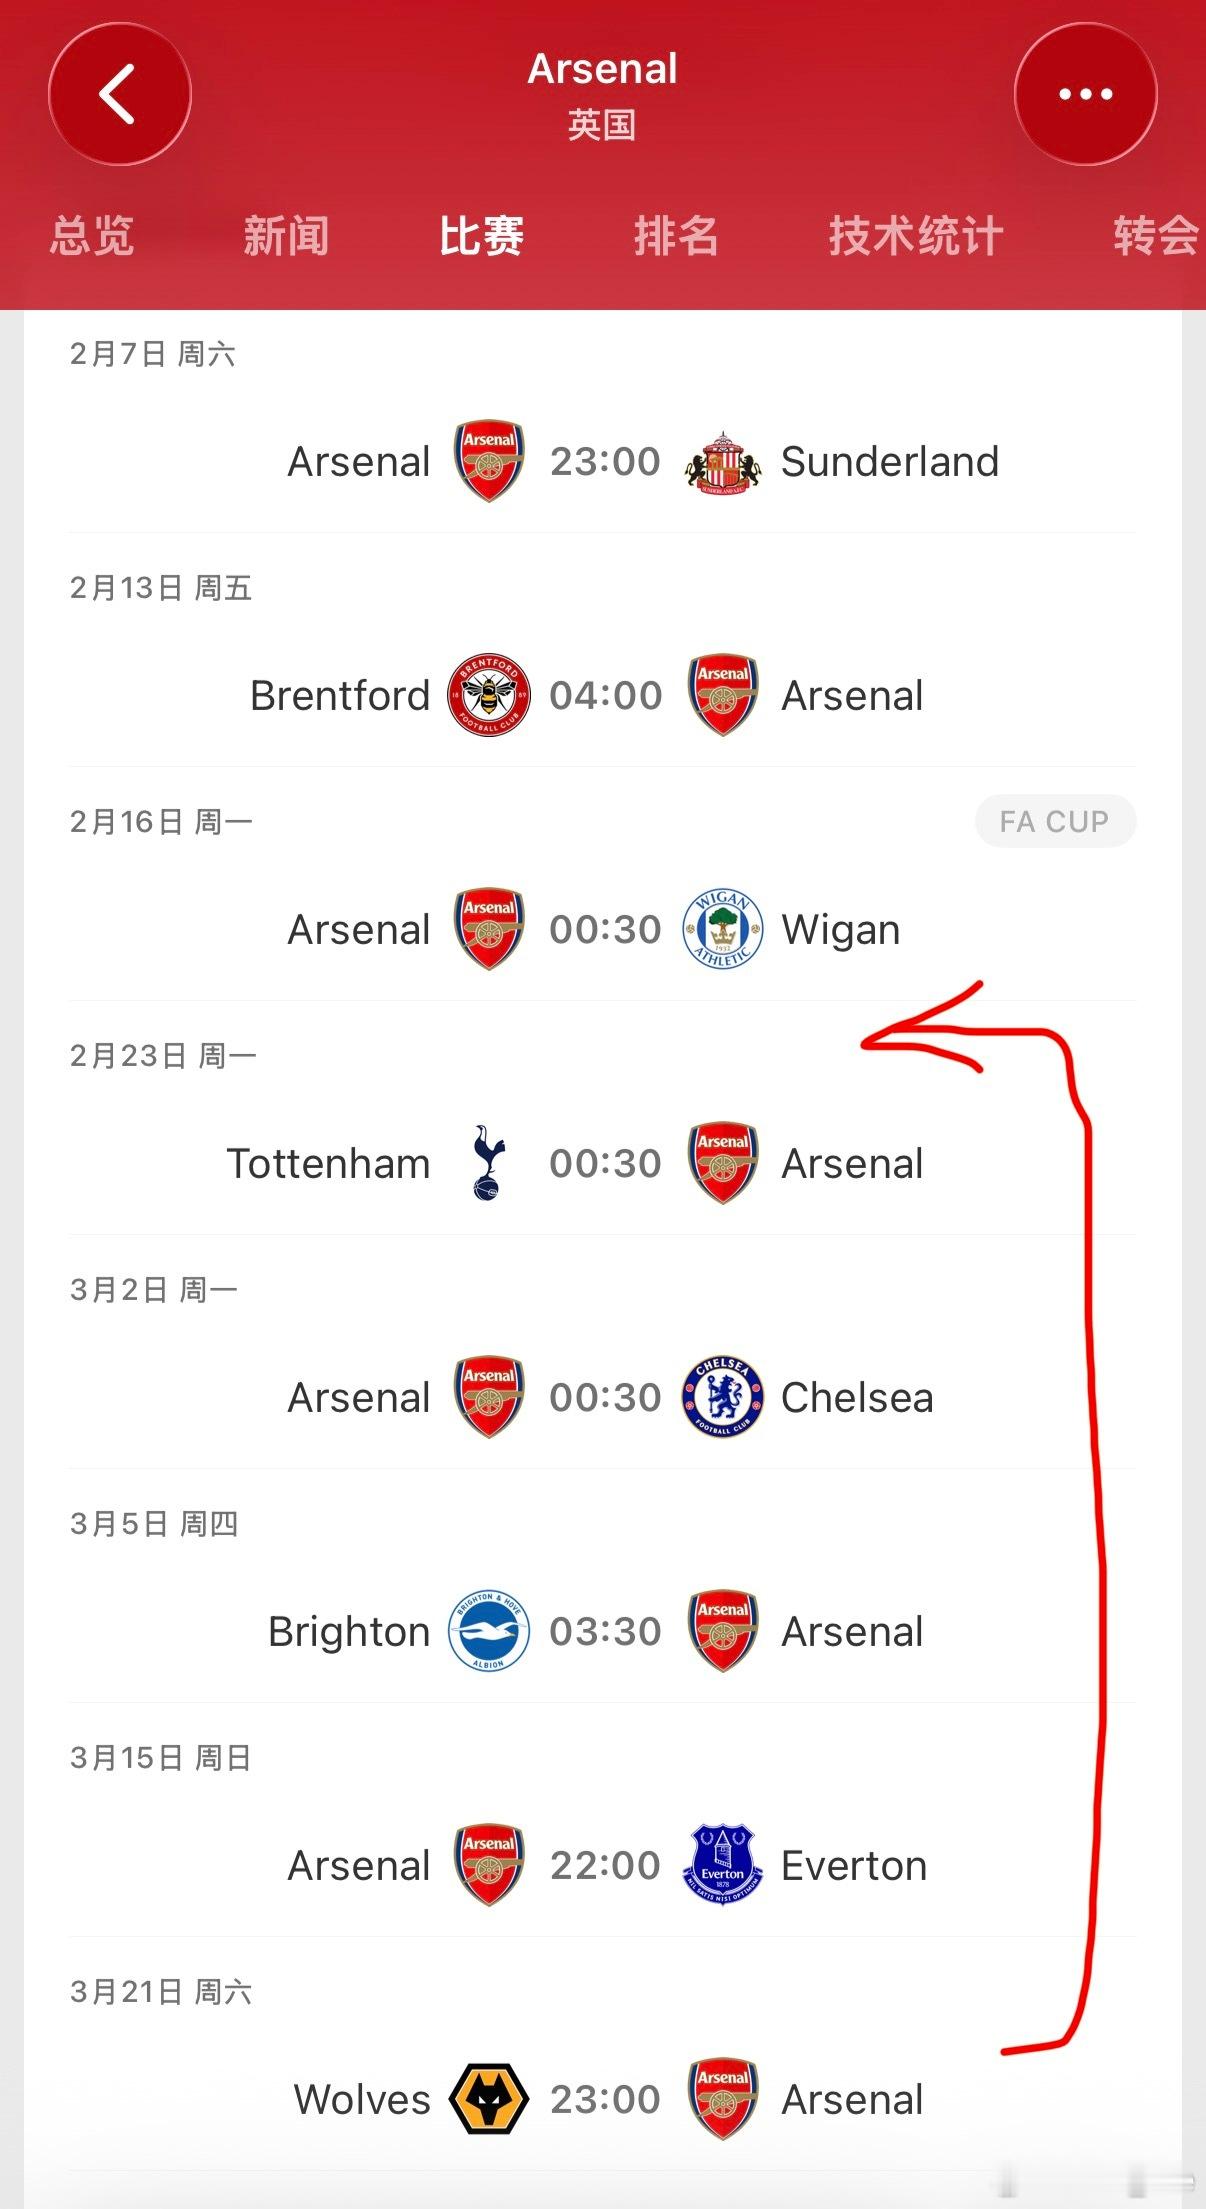Click the Chelsea lion crest

(722, 1397)
